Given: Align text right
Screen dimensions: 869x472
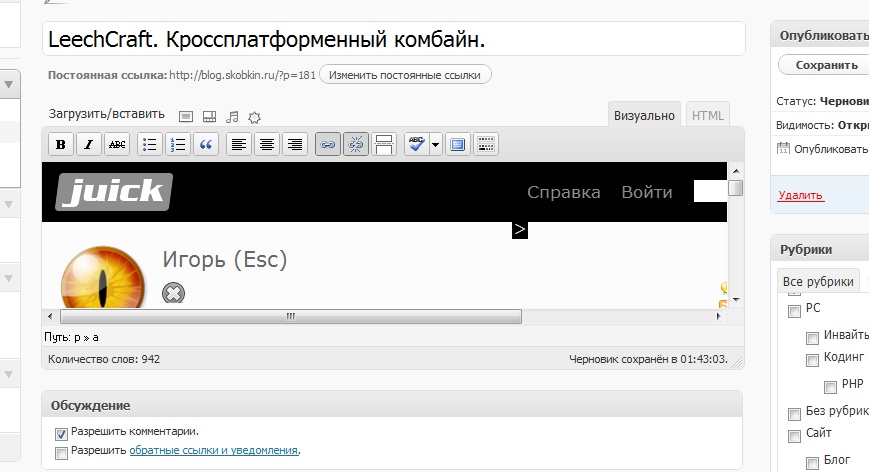Looking at the screenshot, I should (295, 145).
